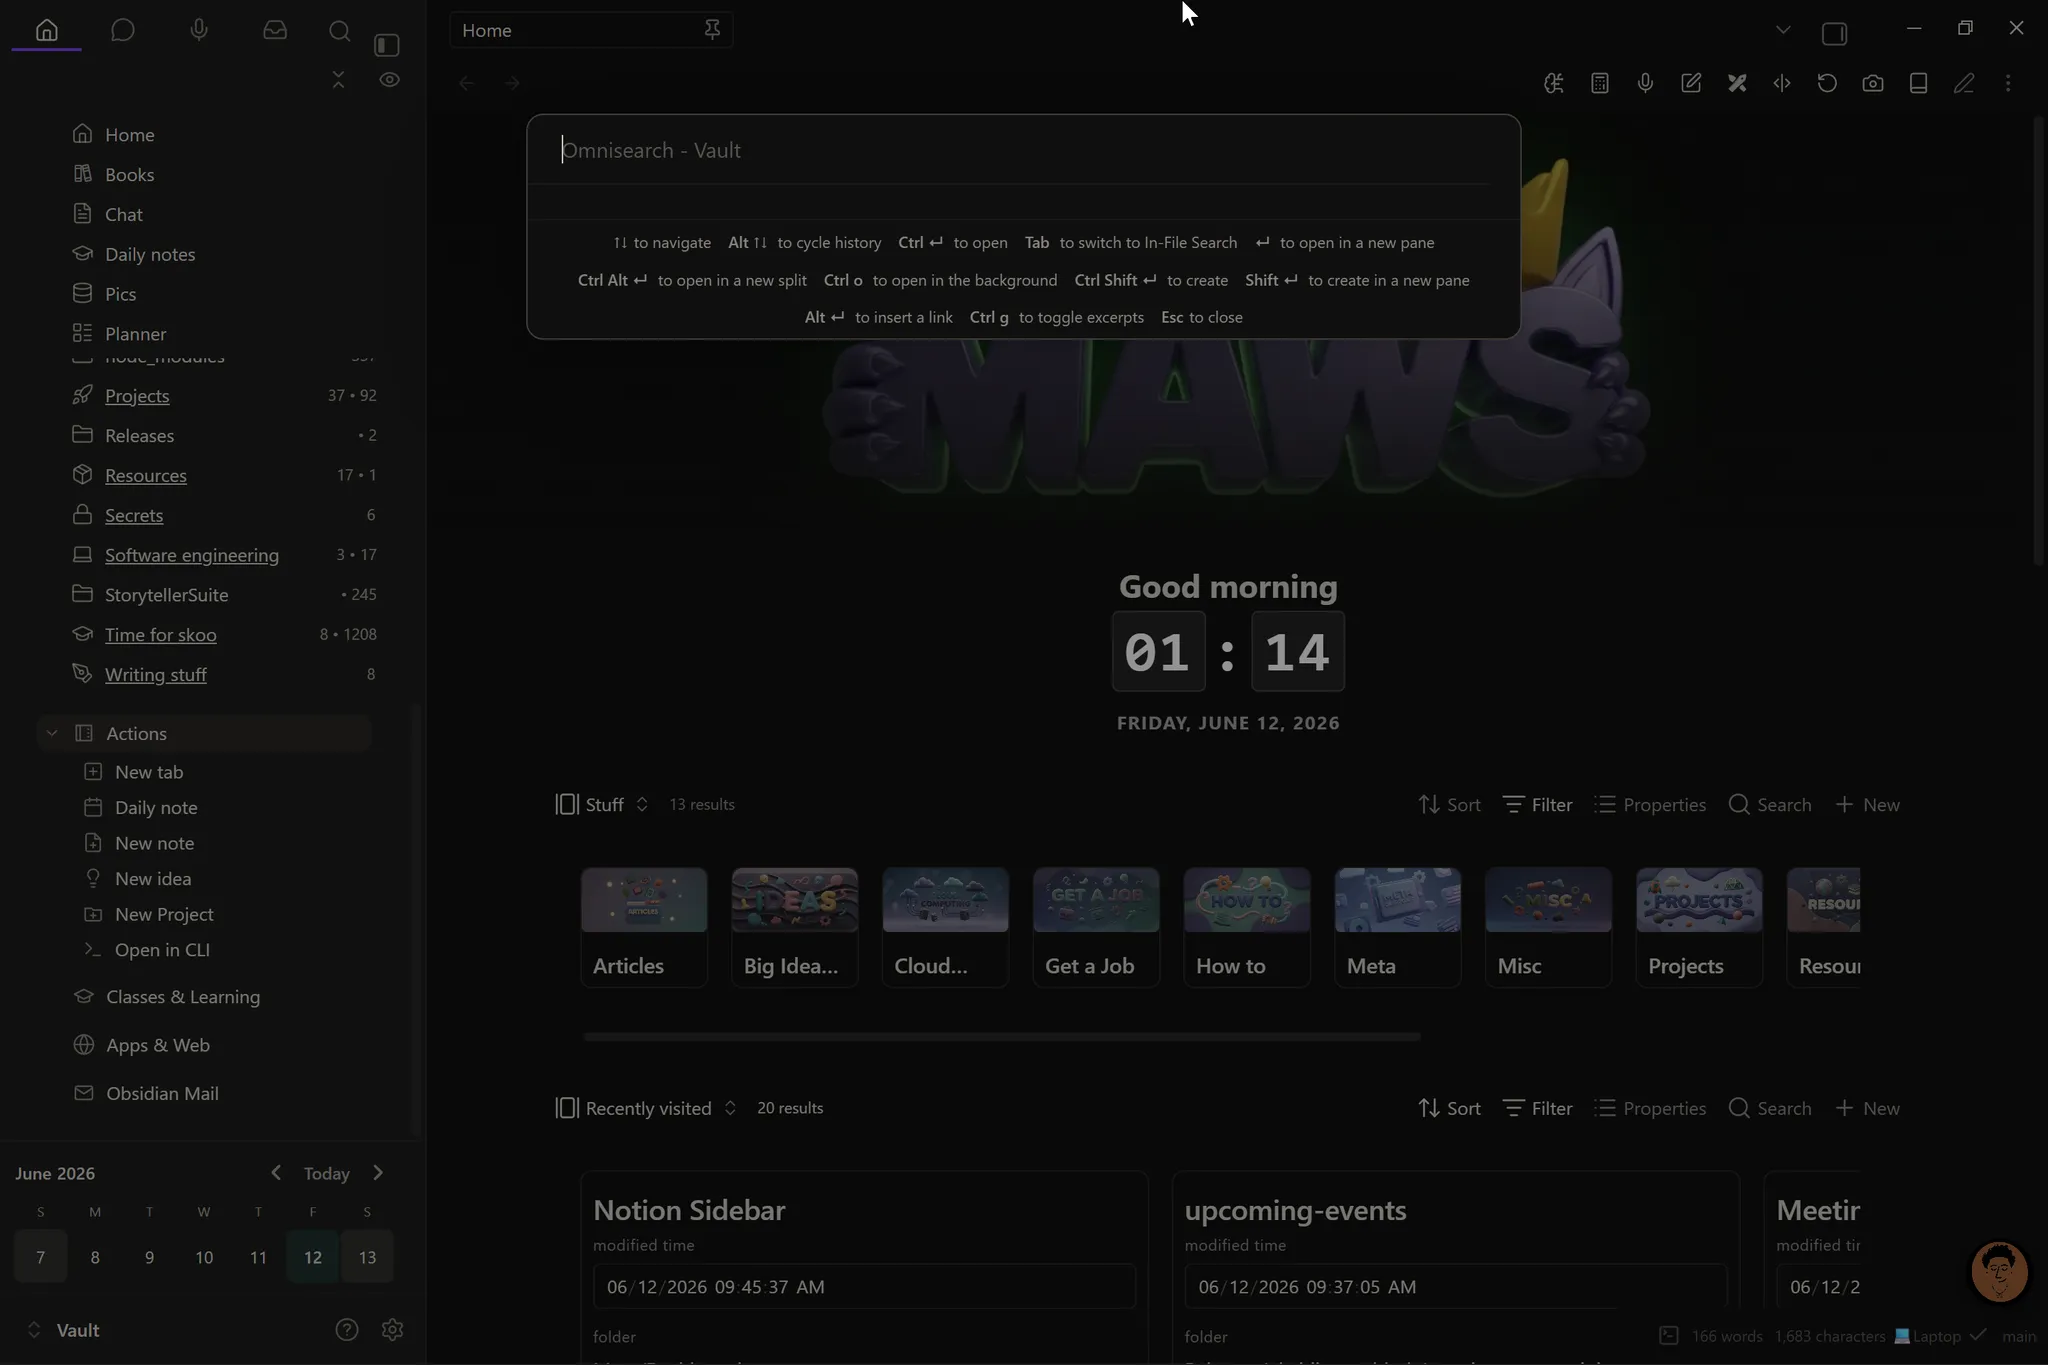Viewport: 2048px width, 1365px height.
Task: Select the microphone icon in the left sidebar tabs
Action: tap(199, 30)
